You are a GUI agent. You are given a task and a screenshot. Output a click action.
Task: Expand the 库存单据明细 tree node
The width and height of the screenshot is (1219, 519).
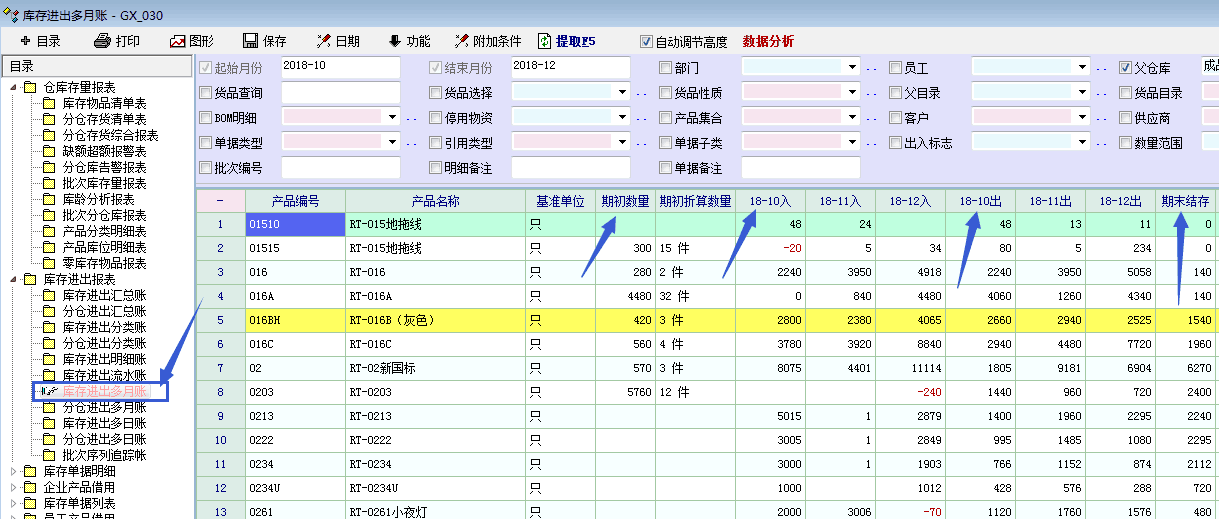[x=15, y=471]
